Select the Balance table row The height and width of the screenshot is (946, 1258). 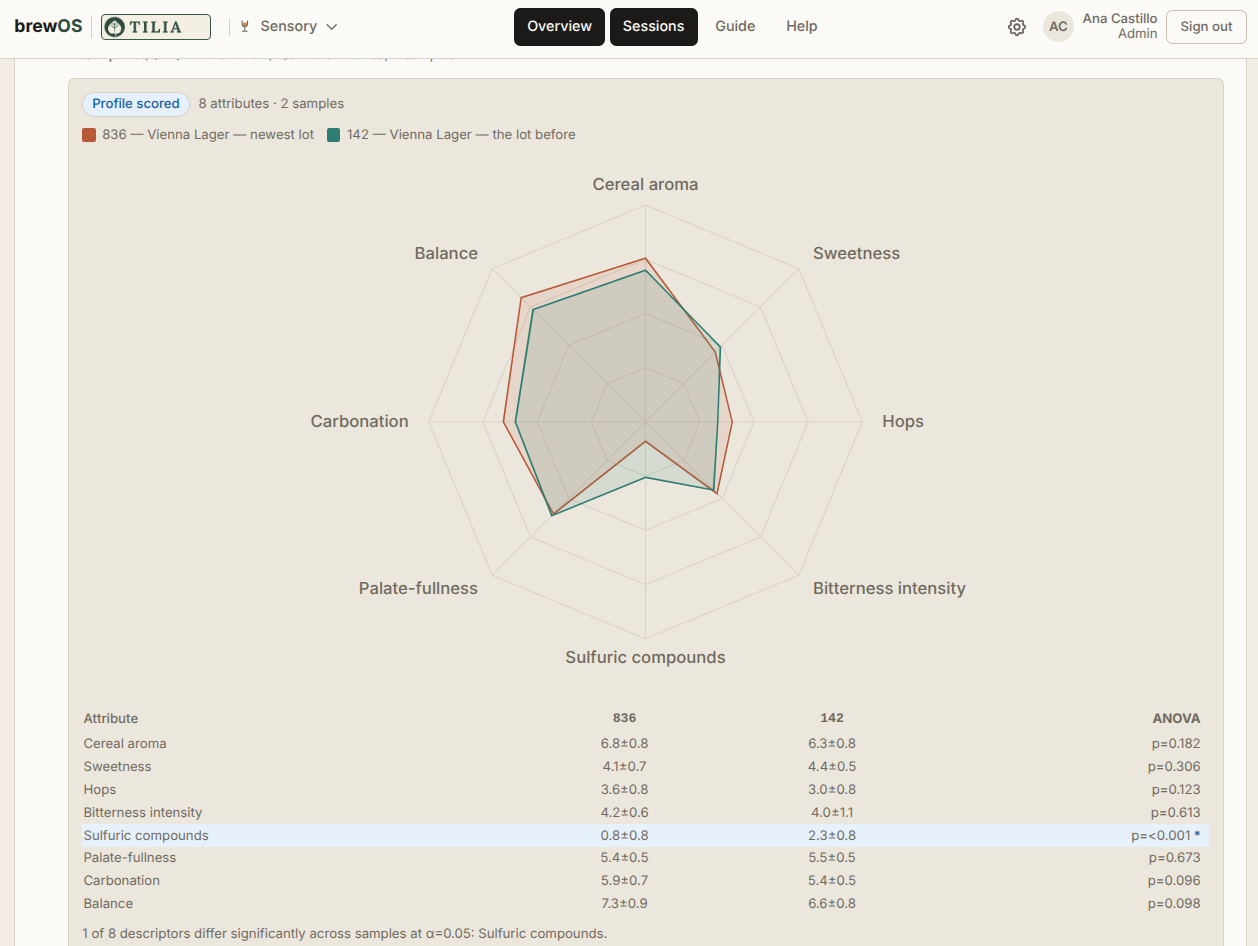pos(645,903)
